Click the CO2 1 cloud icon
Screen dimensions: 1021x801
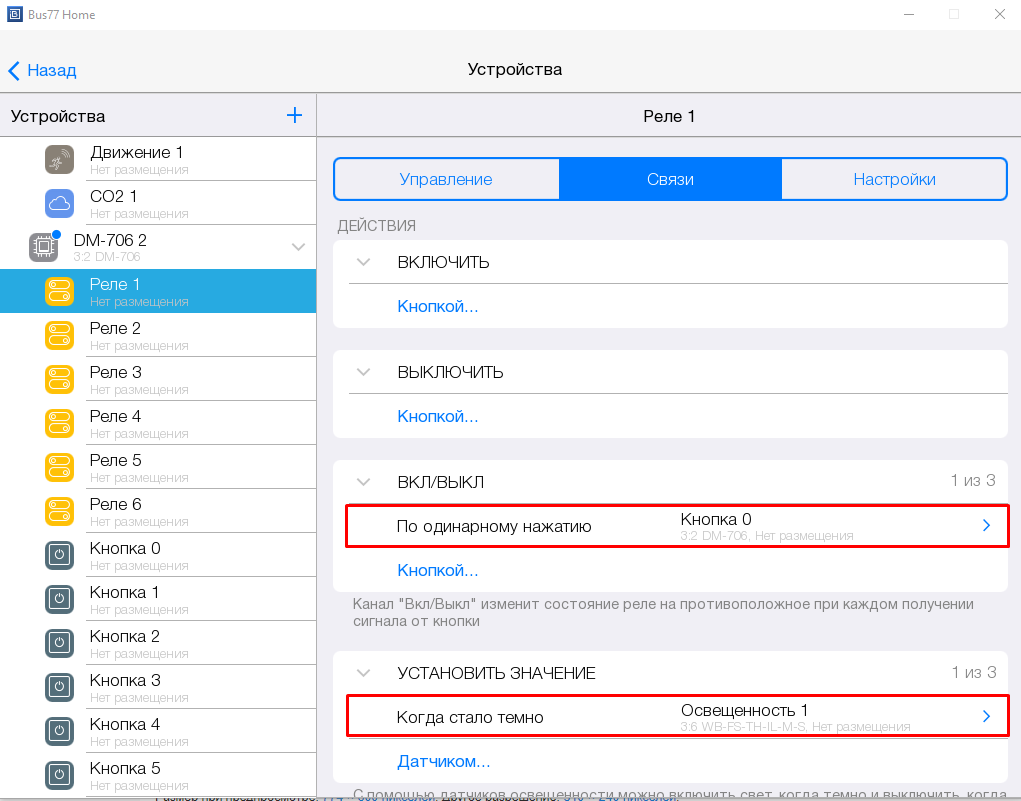click(x=60, y=204)
